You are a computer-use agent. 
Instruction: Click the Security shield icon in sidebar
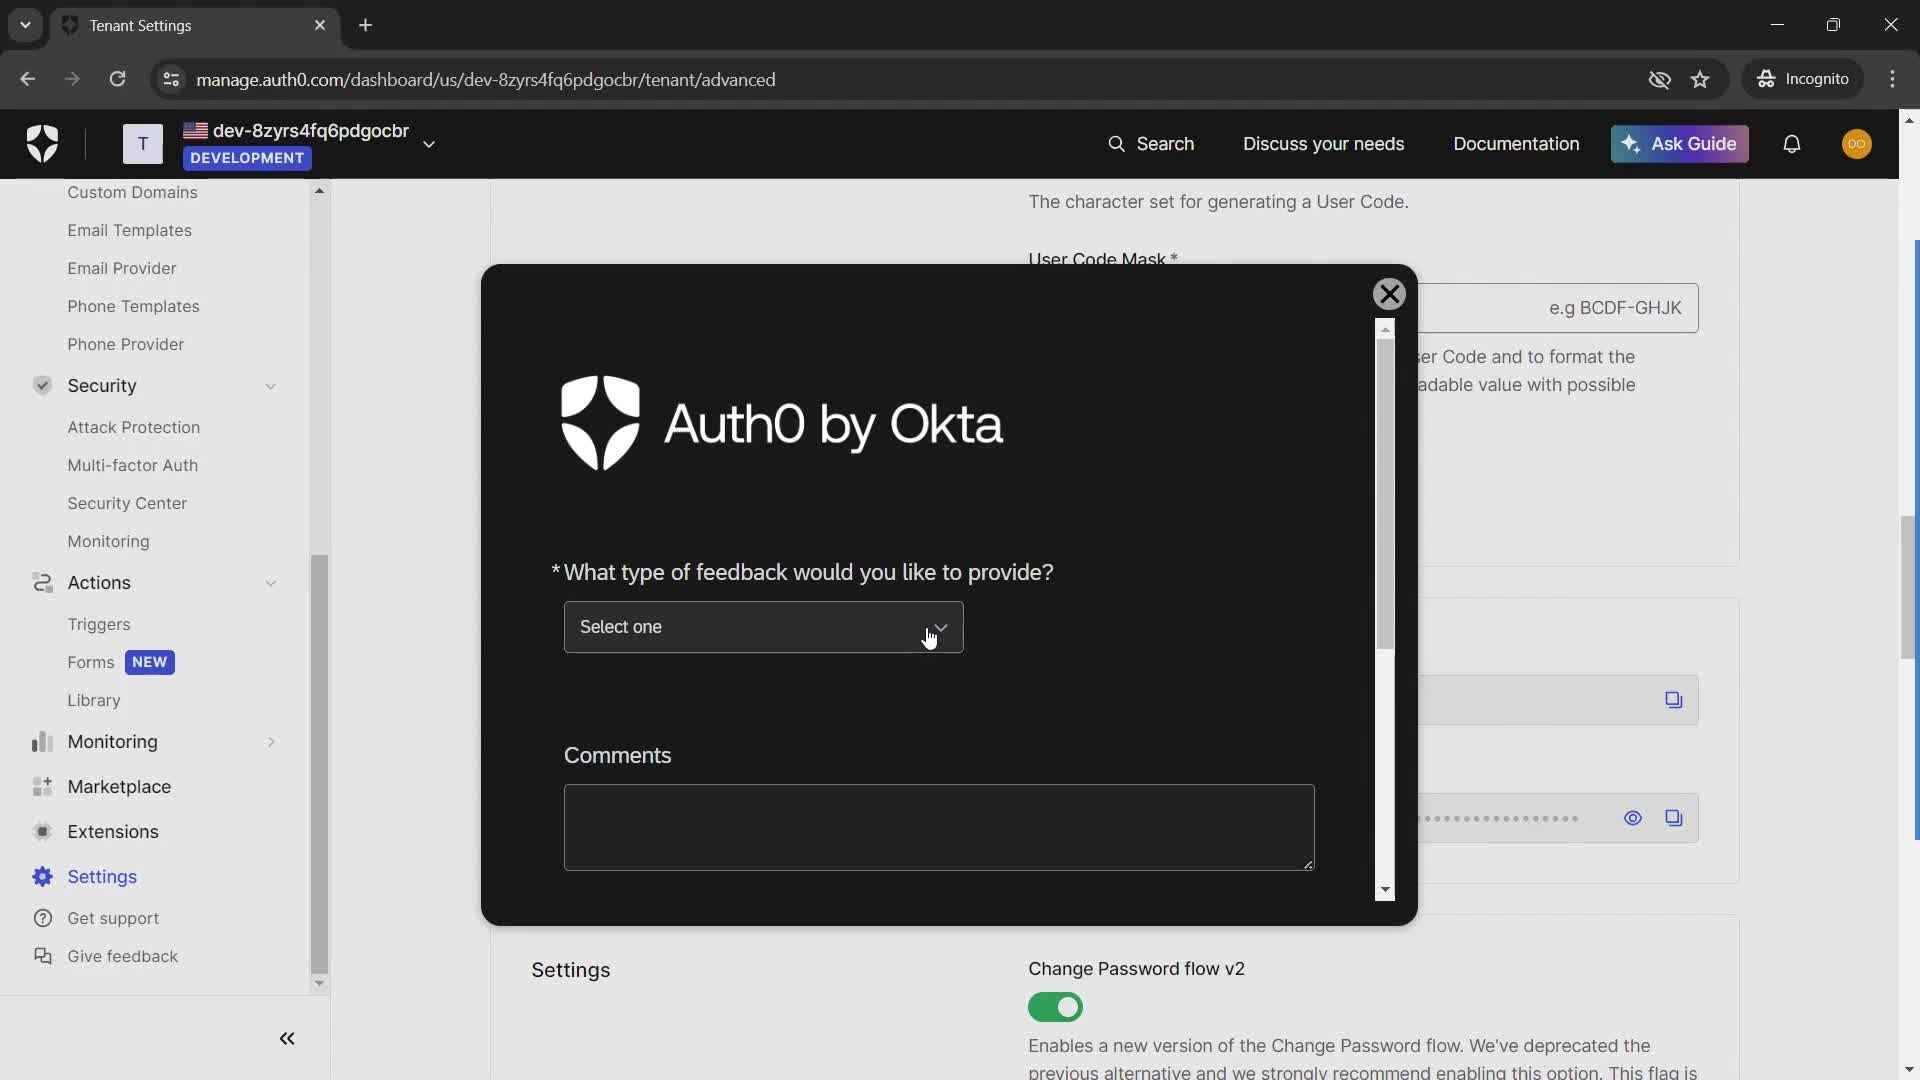tap(42, 385)
